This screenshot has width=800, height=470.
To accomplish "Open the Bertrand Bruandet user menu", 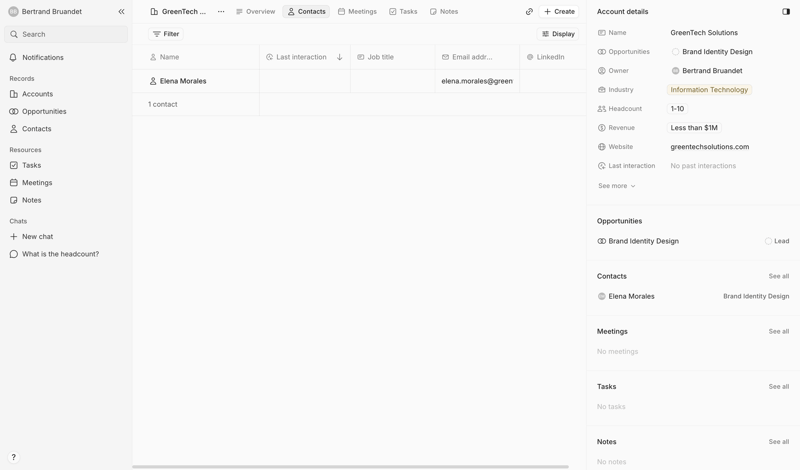I will point(45,11).
